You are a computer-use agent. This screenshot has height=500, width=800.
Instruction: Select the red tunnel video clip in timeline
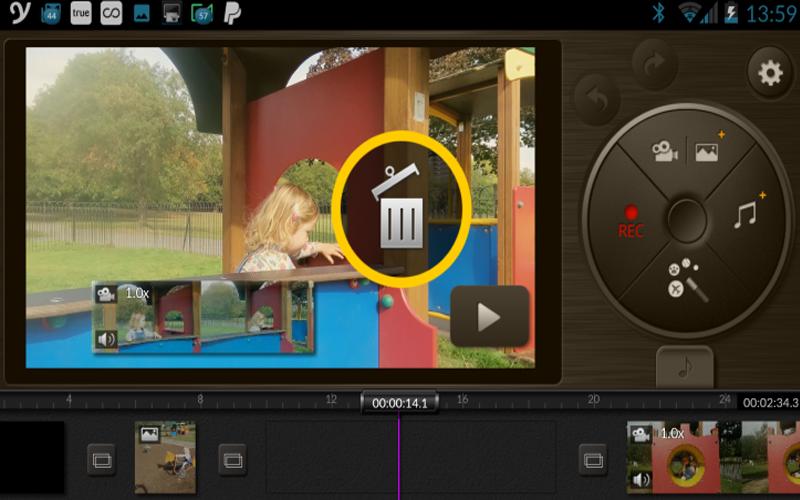coord(713,457)
